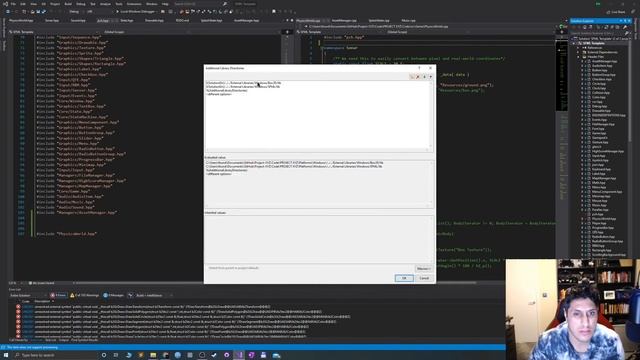The height and width of the screenshot is (360, 640).
Task: Close the Additional Library Directories dialog
Action: tap(430, 68)
